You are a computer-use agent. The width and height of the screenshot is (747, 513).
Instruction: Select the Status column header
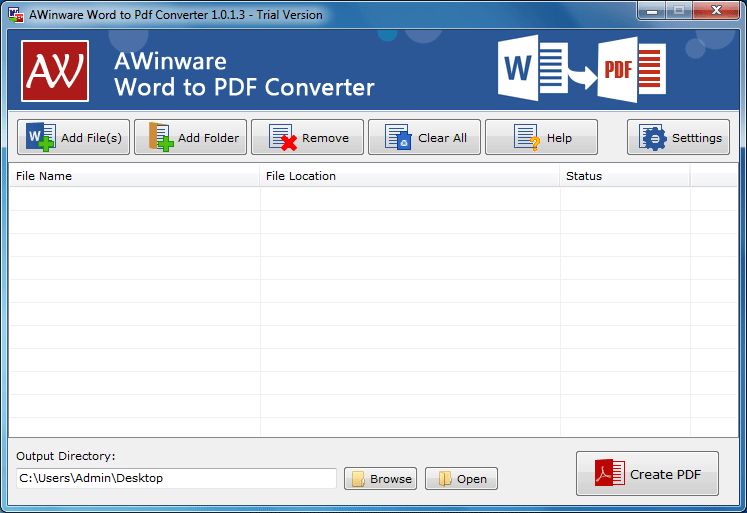click(624, 176)
